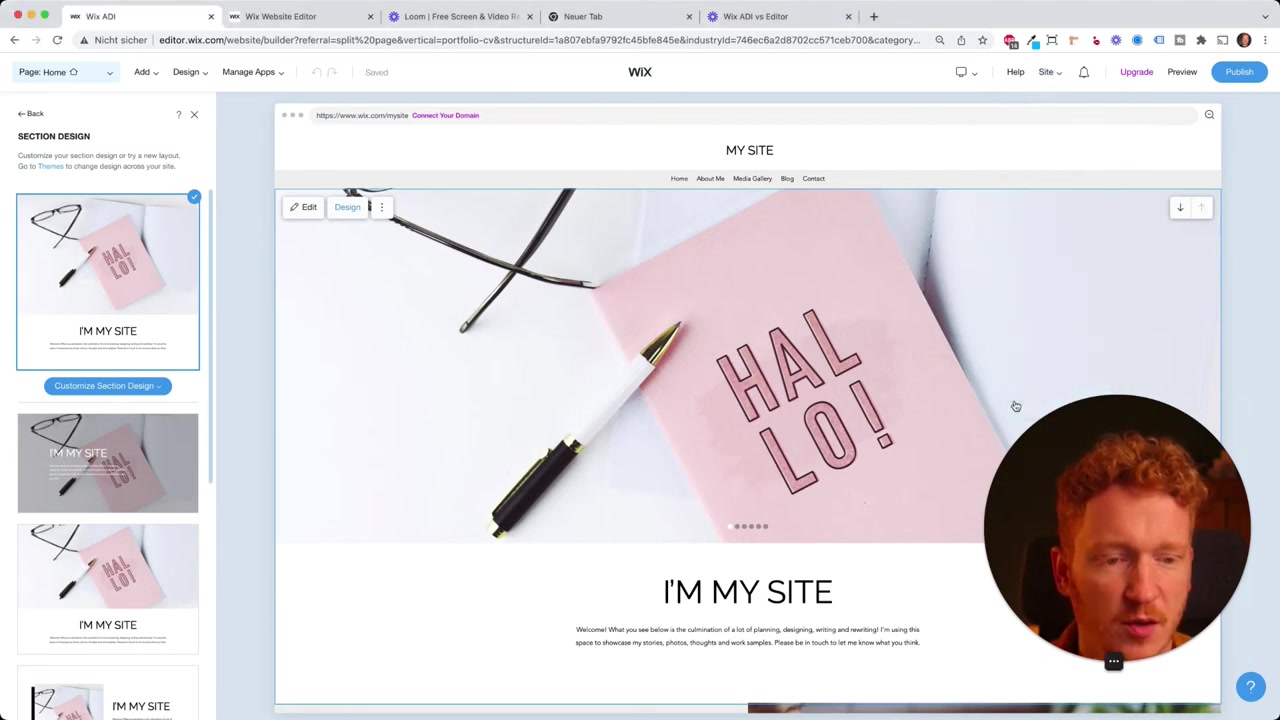The height and width of the screenshot is (720, 1280).
Task: Open the device view switcher dropdown
Action: (967, 72)
